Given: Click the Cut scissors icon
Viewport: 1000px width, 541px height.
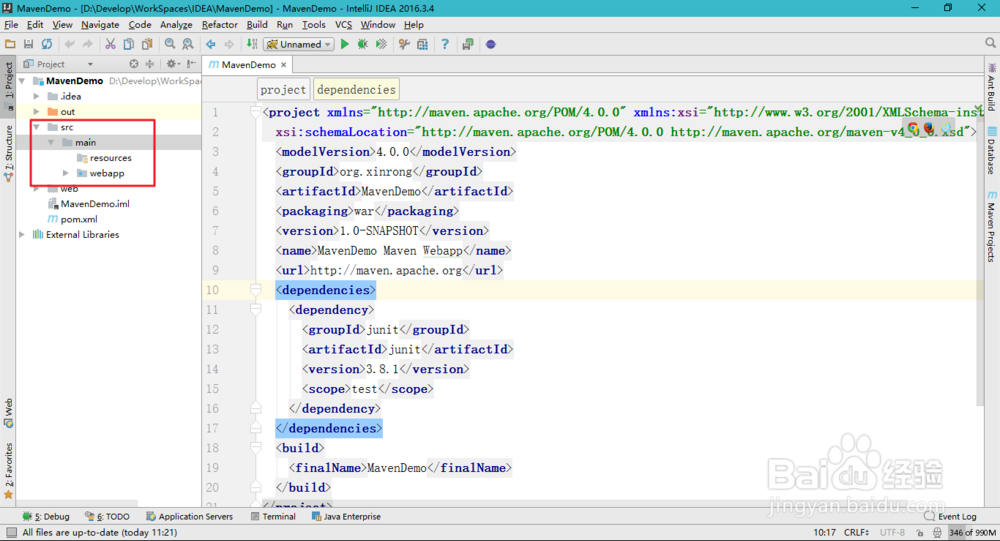Looking at the screenshot, I should click(110, 44).
